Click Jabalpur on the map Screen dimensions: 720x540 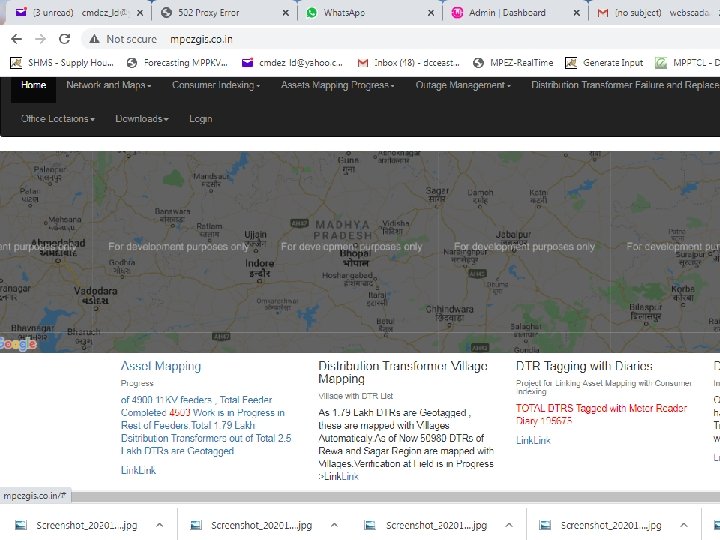coord(513,236)
